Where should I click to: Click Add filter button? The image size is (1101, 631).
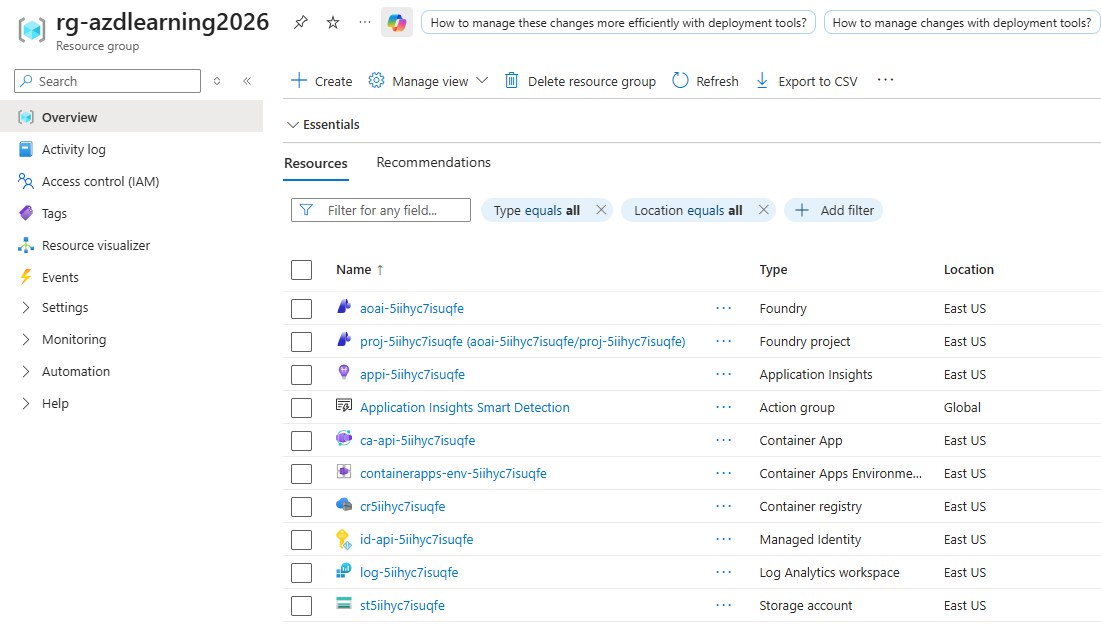point(833,210)
